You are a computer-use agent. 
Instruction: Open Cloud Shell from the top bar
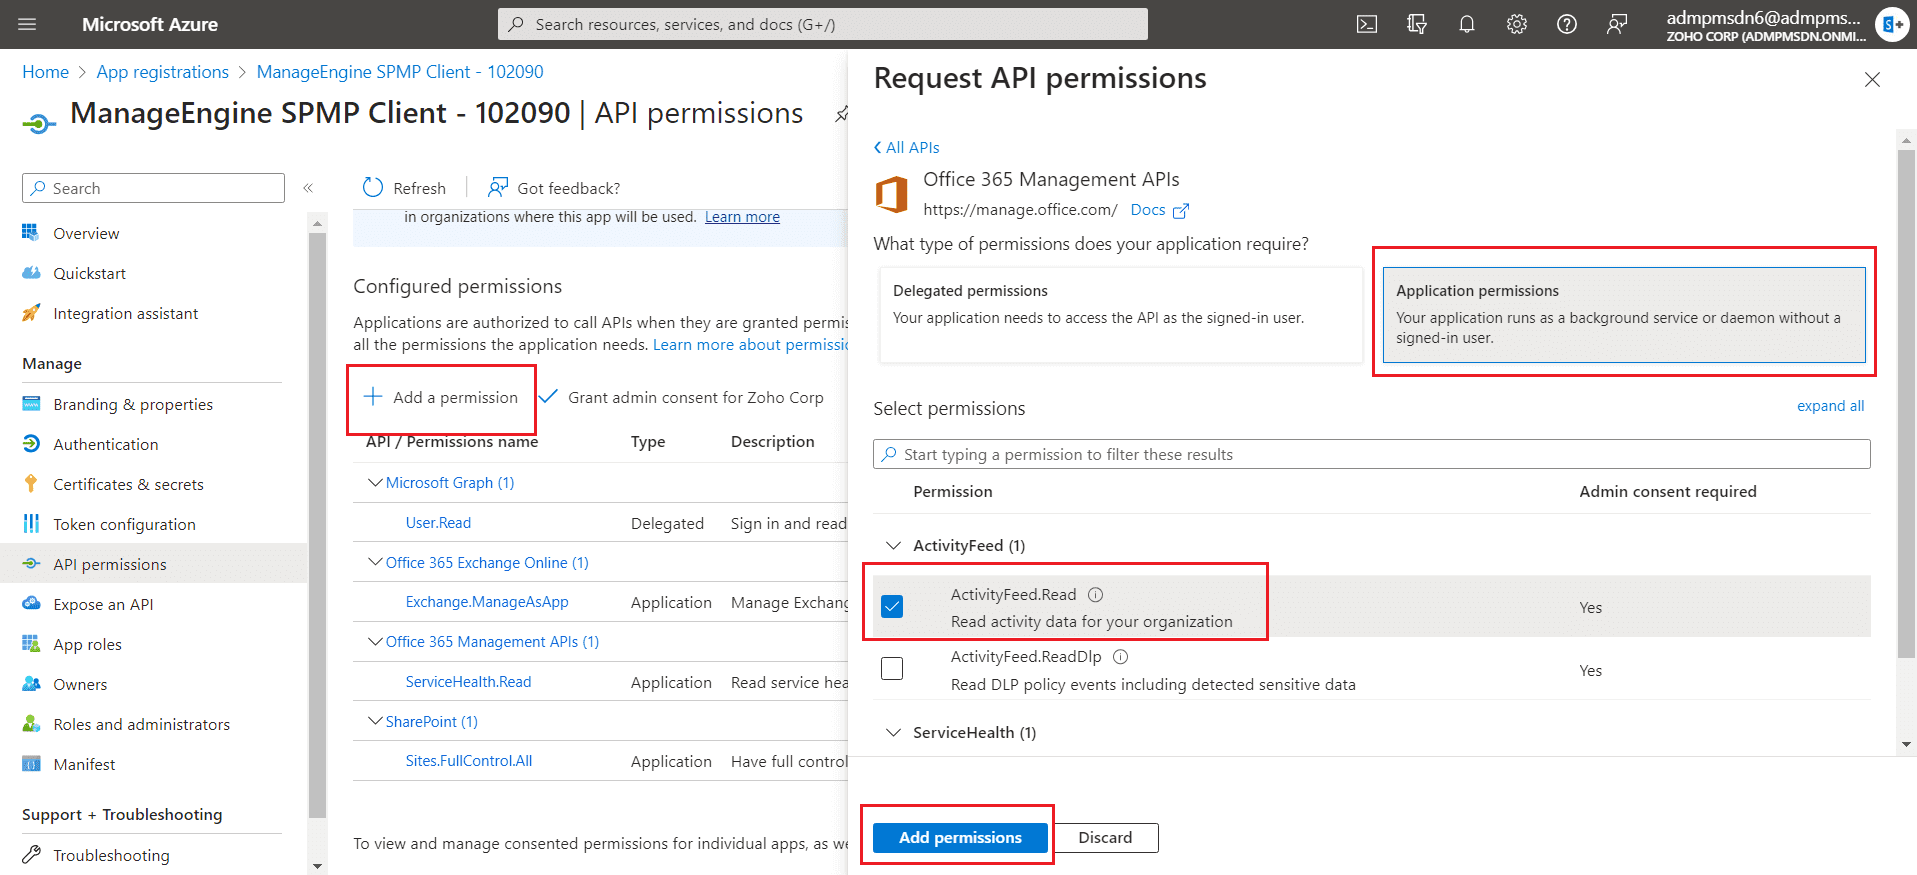click(x=1366, y=24)
